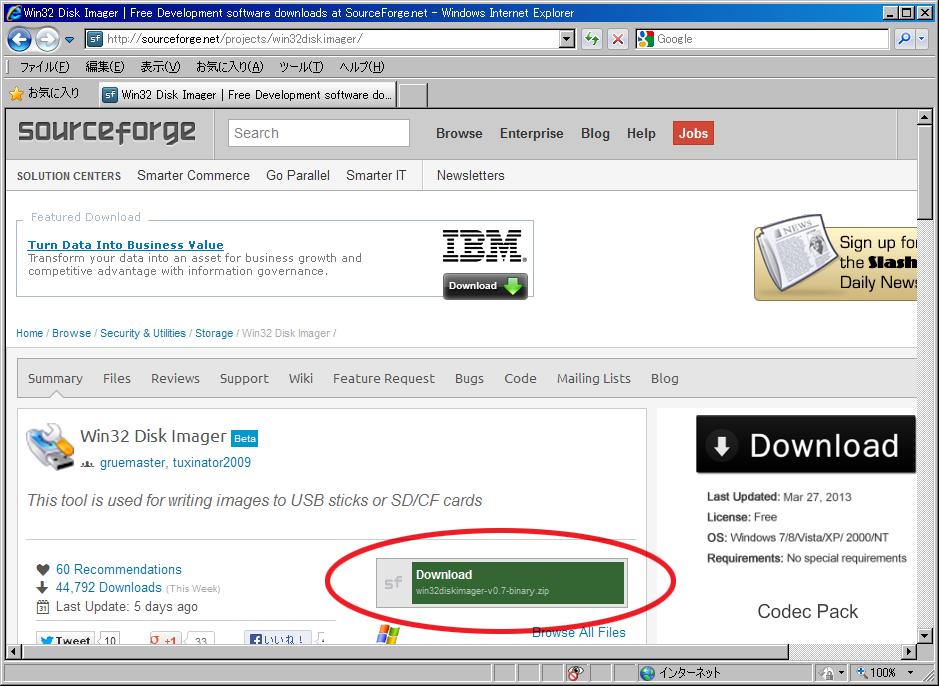Open the Blog header link
Screen dimensions: 939x686
(x=595, y=133)
